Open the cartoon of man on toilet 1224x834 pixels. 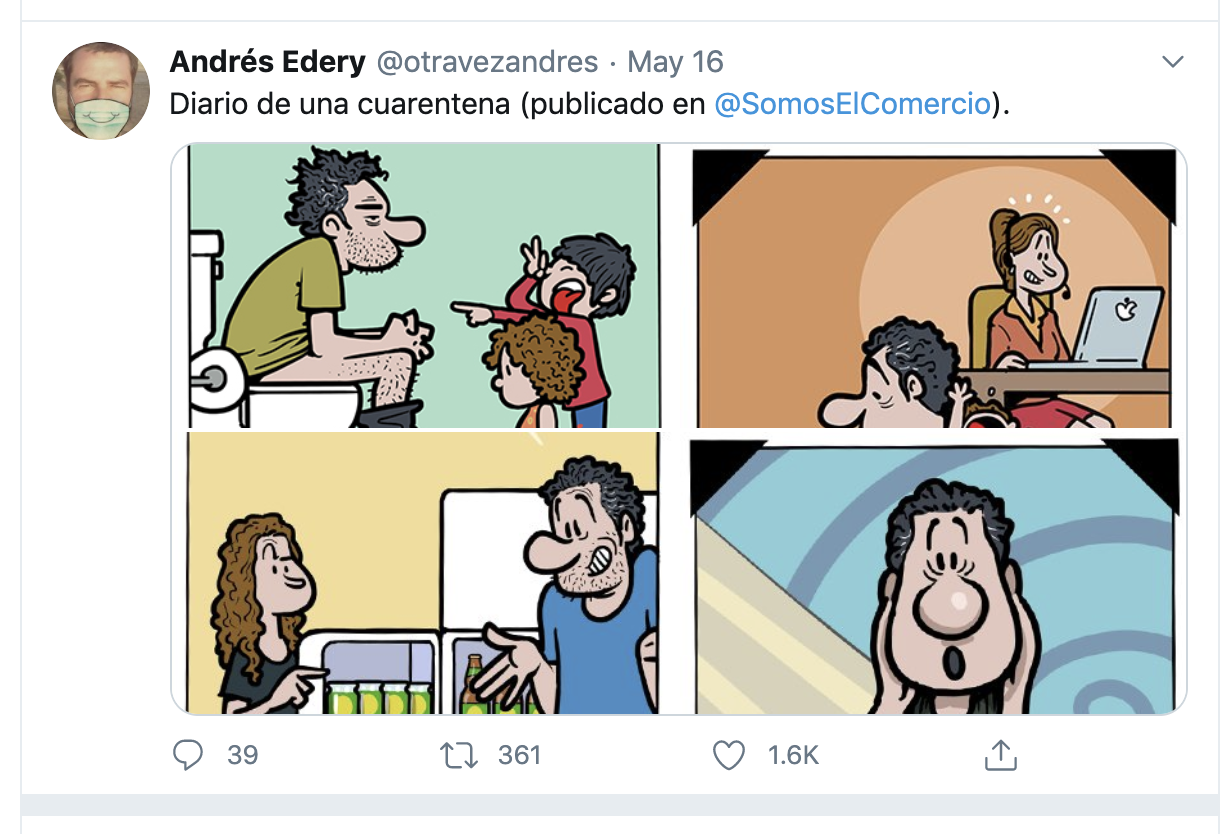coord(424,286)
